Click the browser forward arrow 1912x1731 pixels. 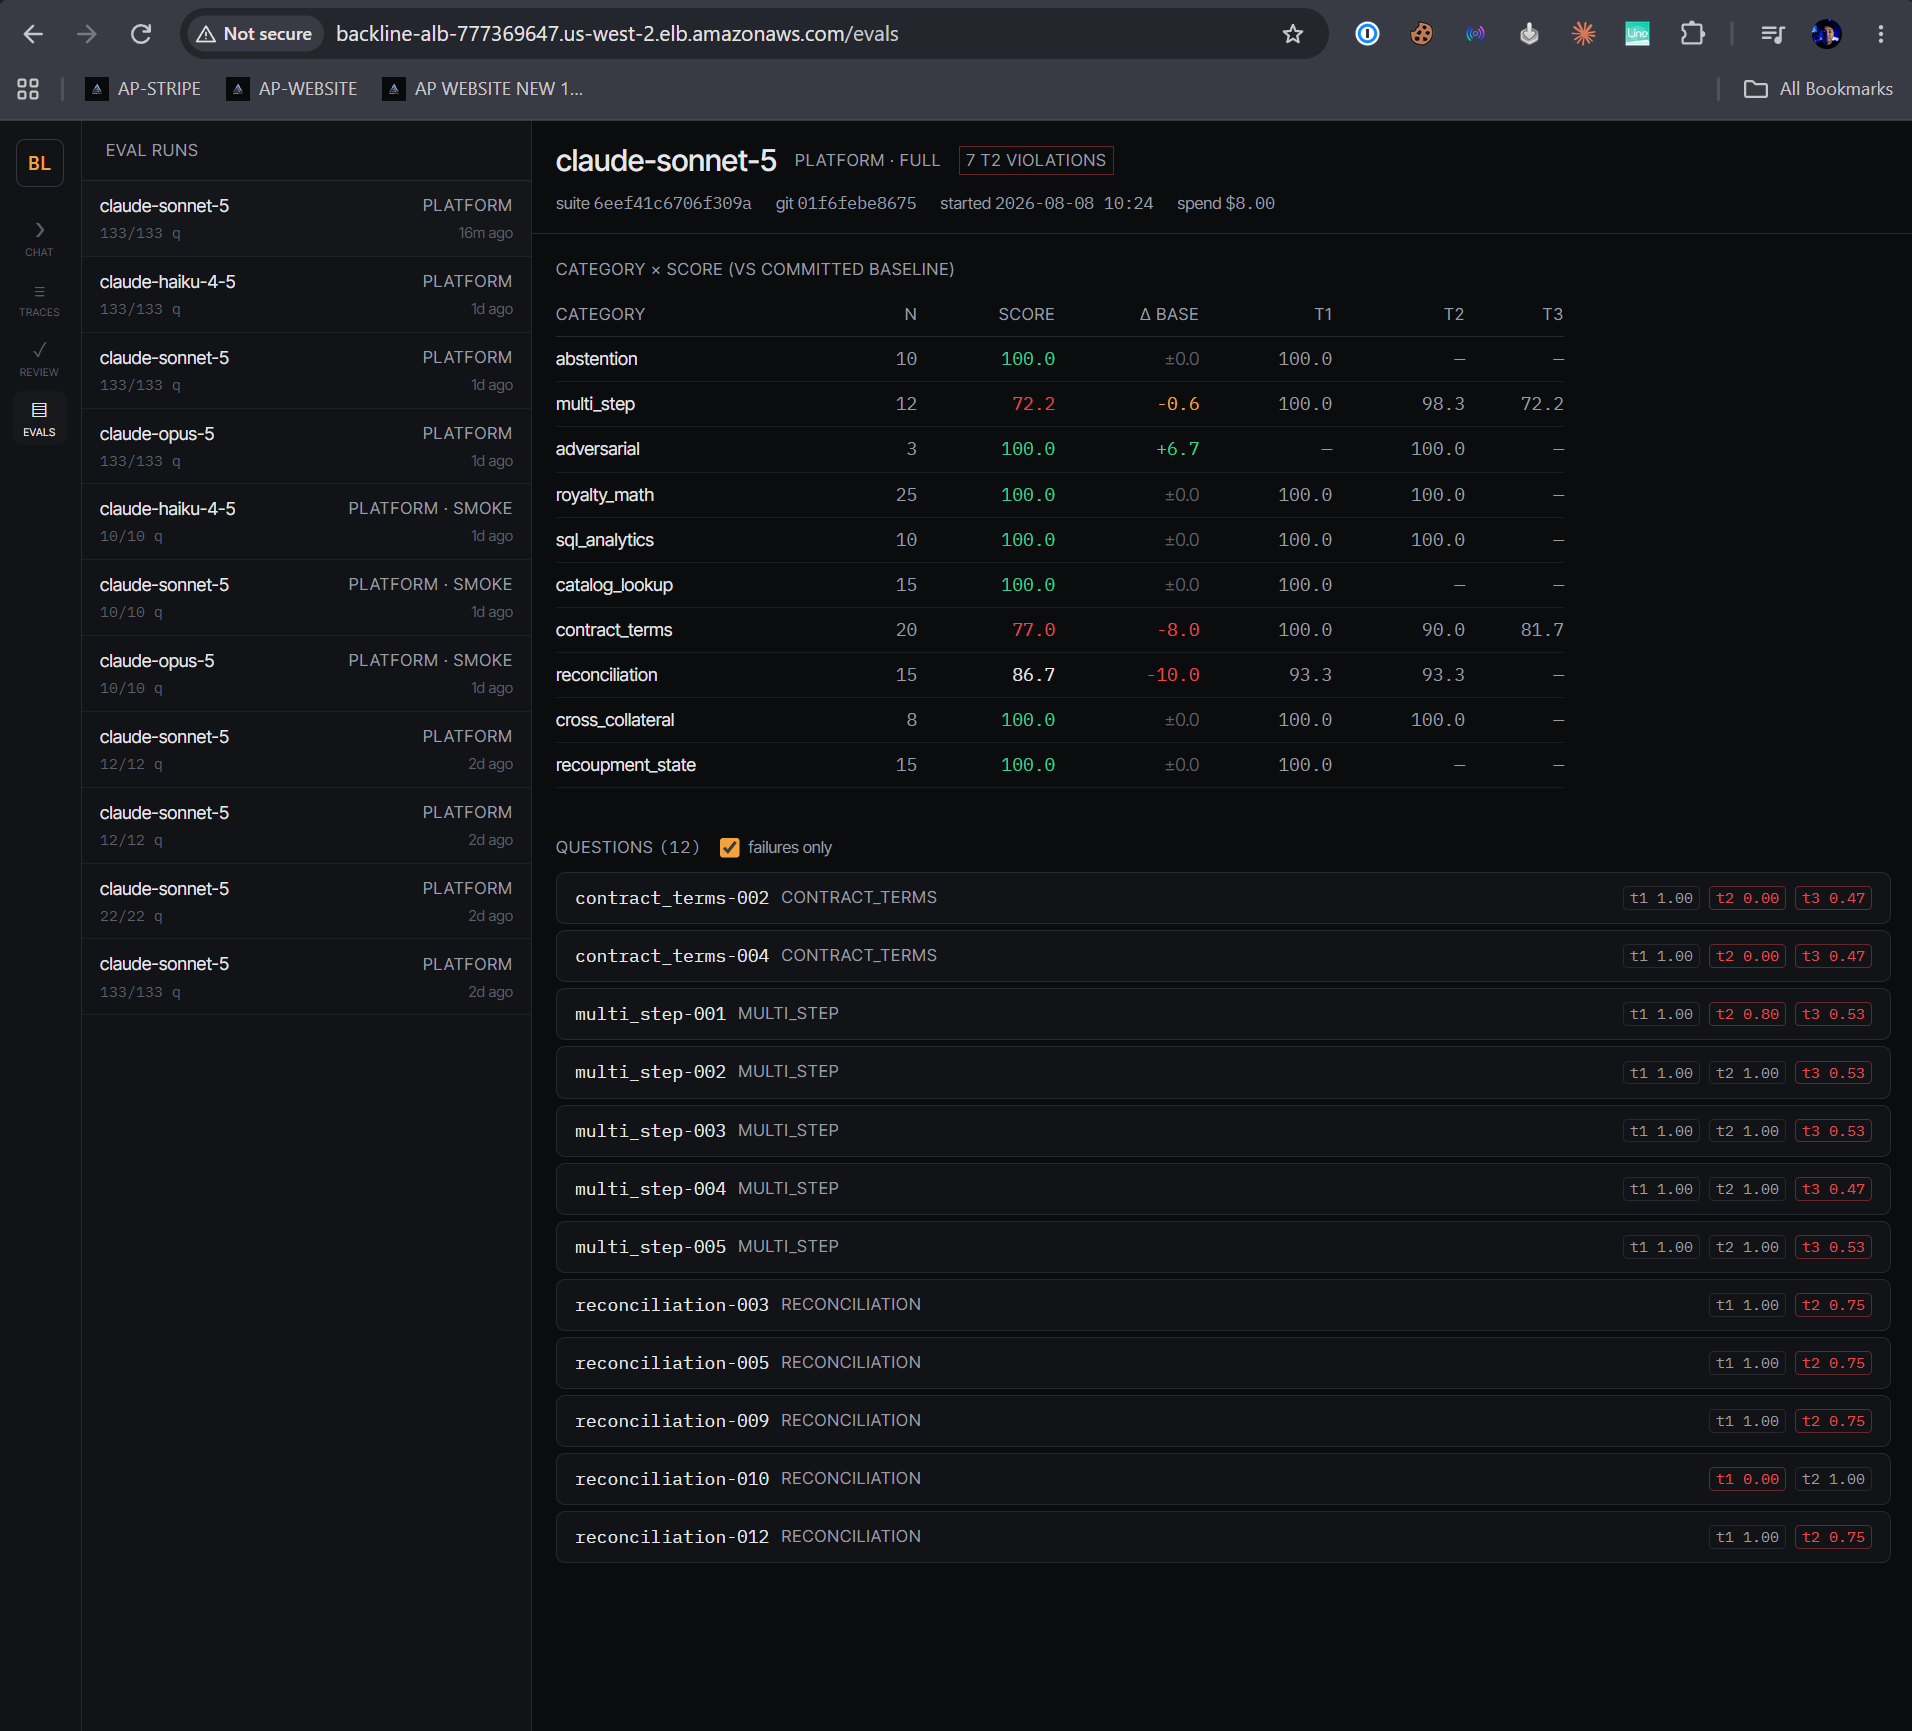87,34
